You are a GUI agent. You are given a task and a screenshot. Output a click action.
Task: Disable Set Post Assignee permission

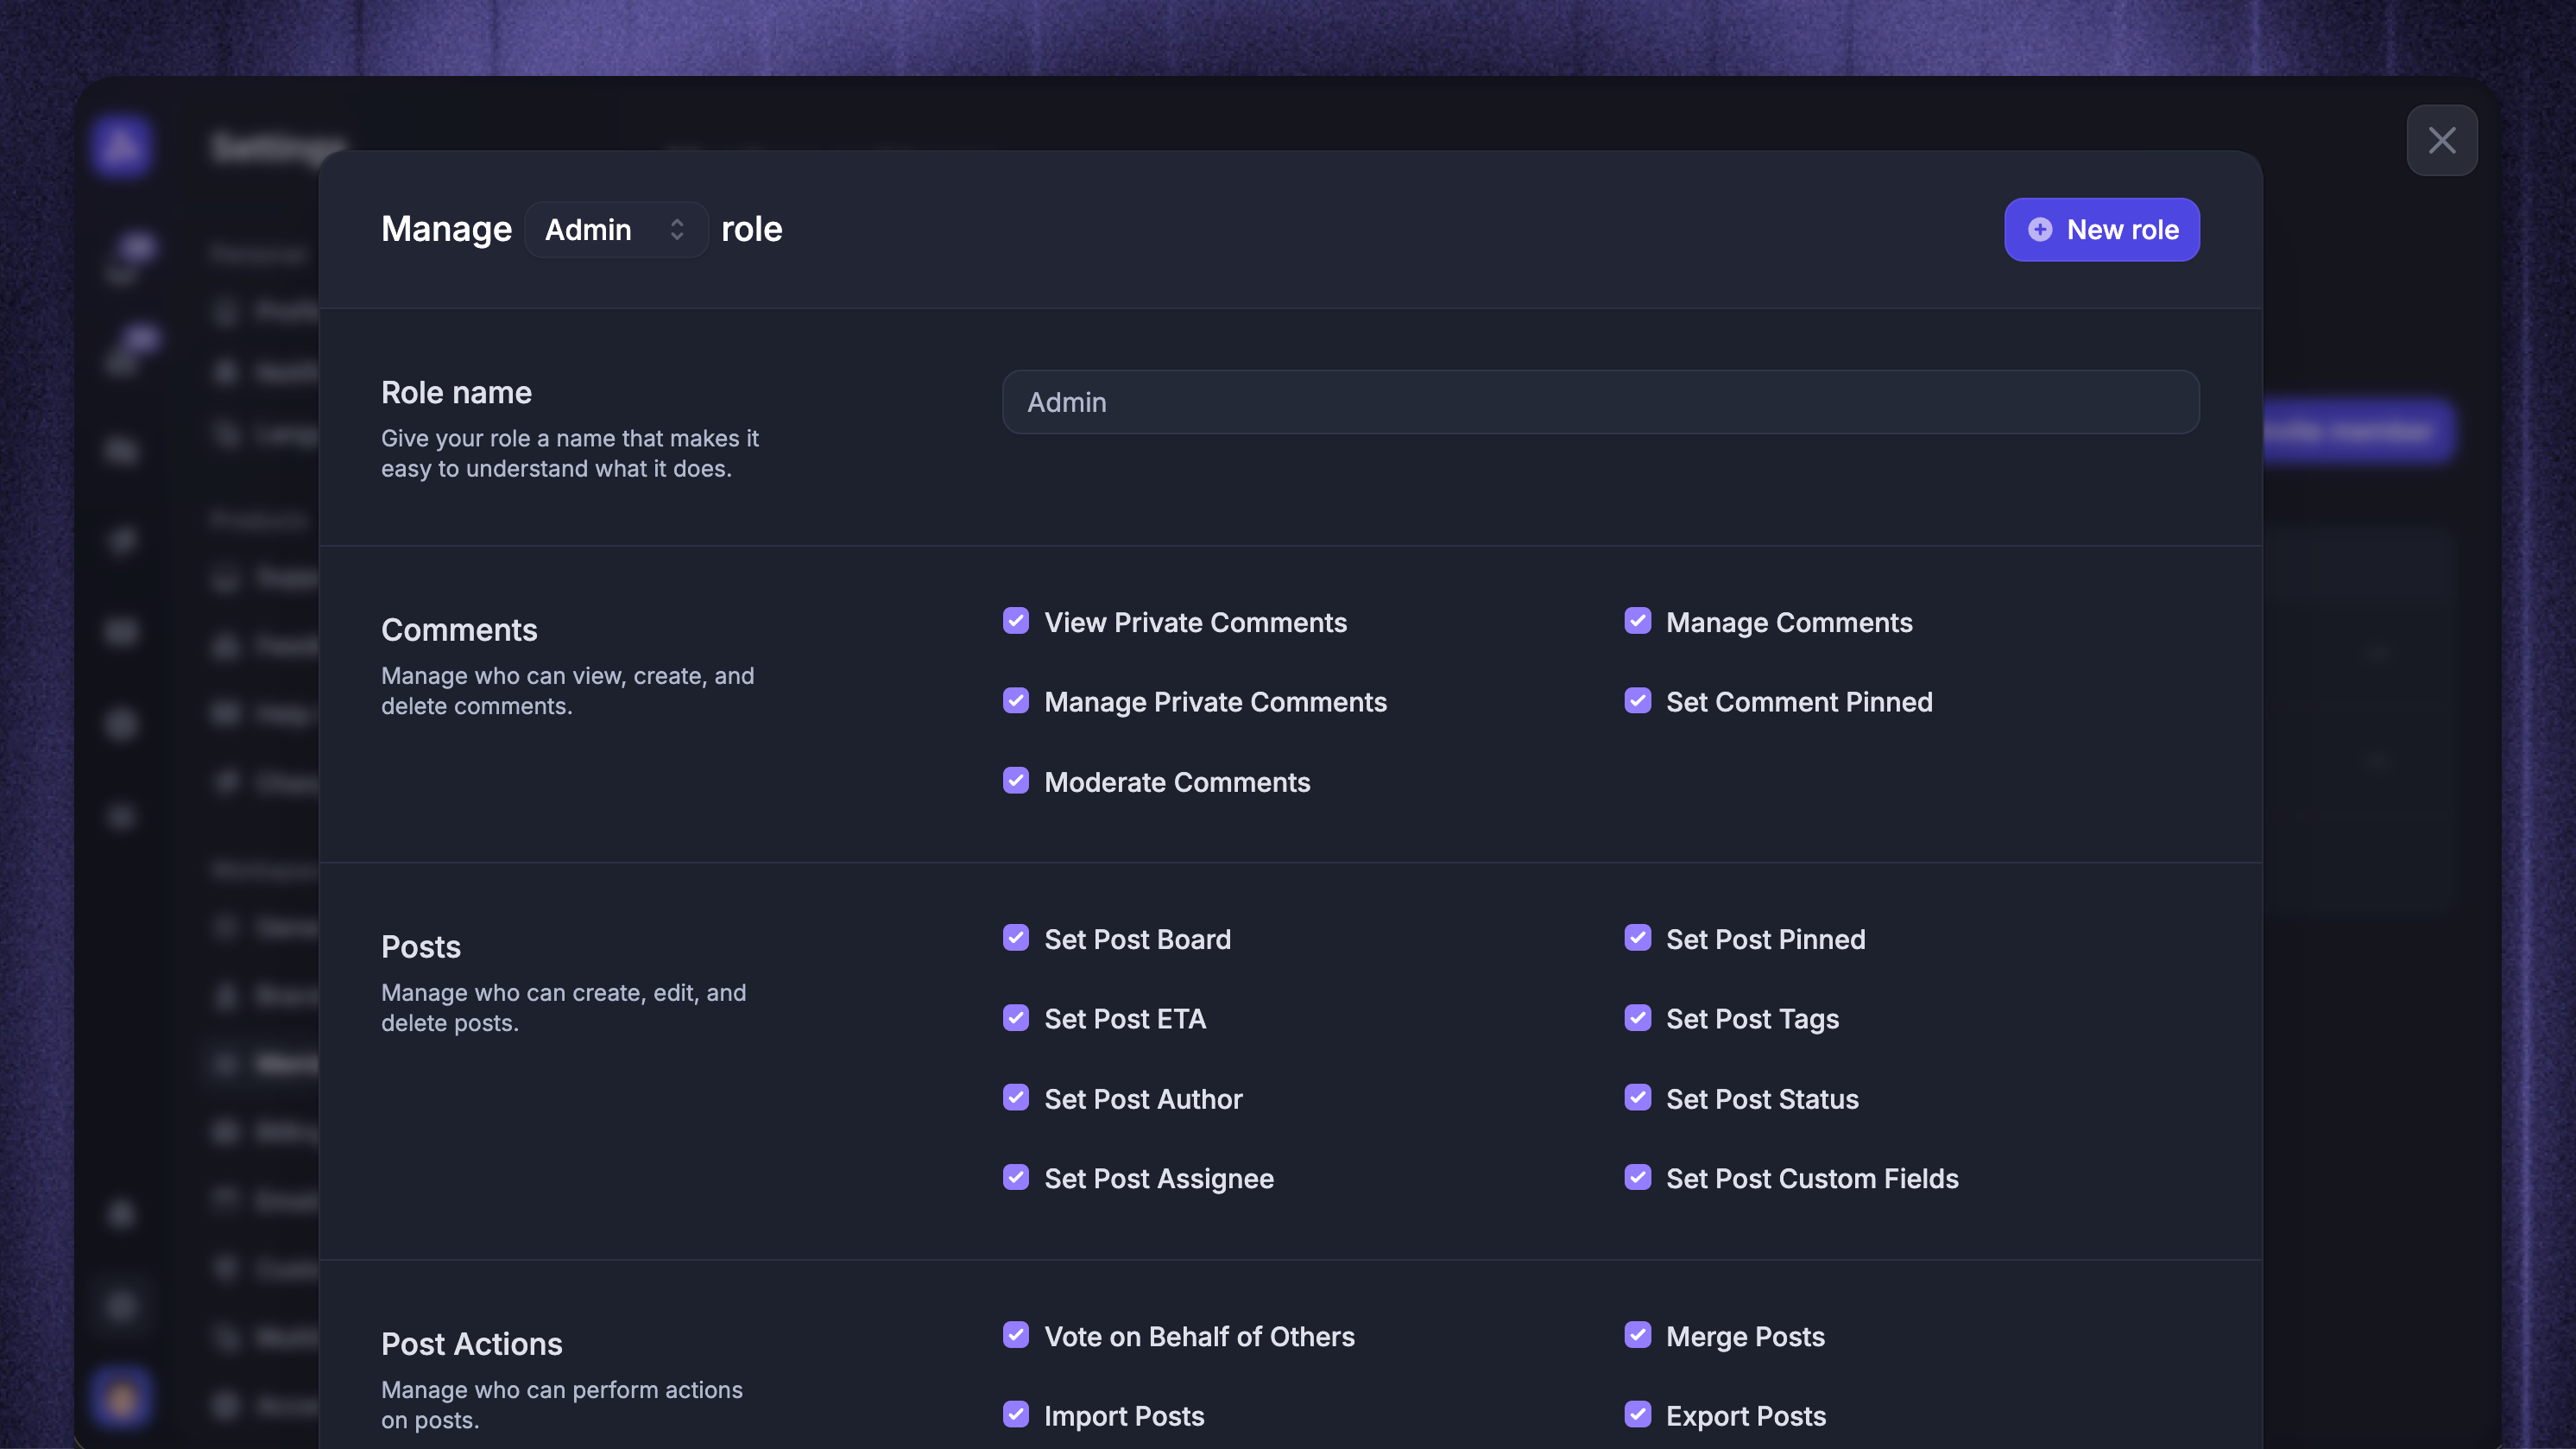1016,1177
